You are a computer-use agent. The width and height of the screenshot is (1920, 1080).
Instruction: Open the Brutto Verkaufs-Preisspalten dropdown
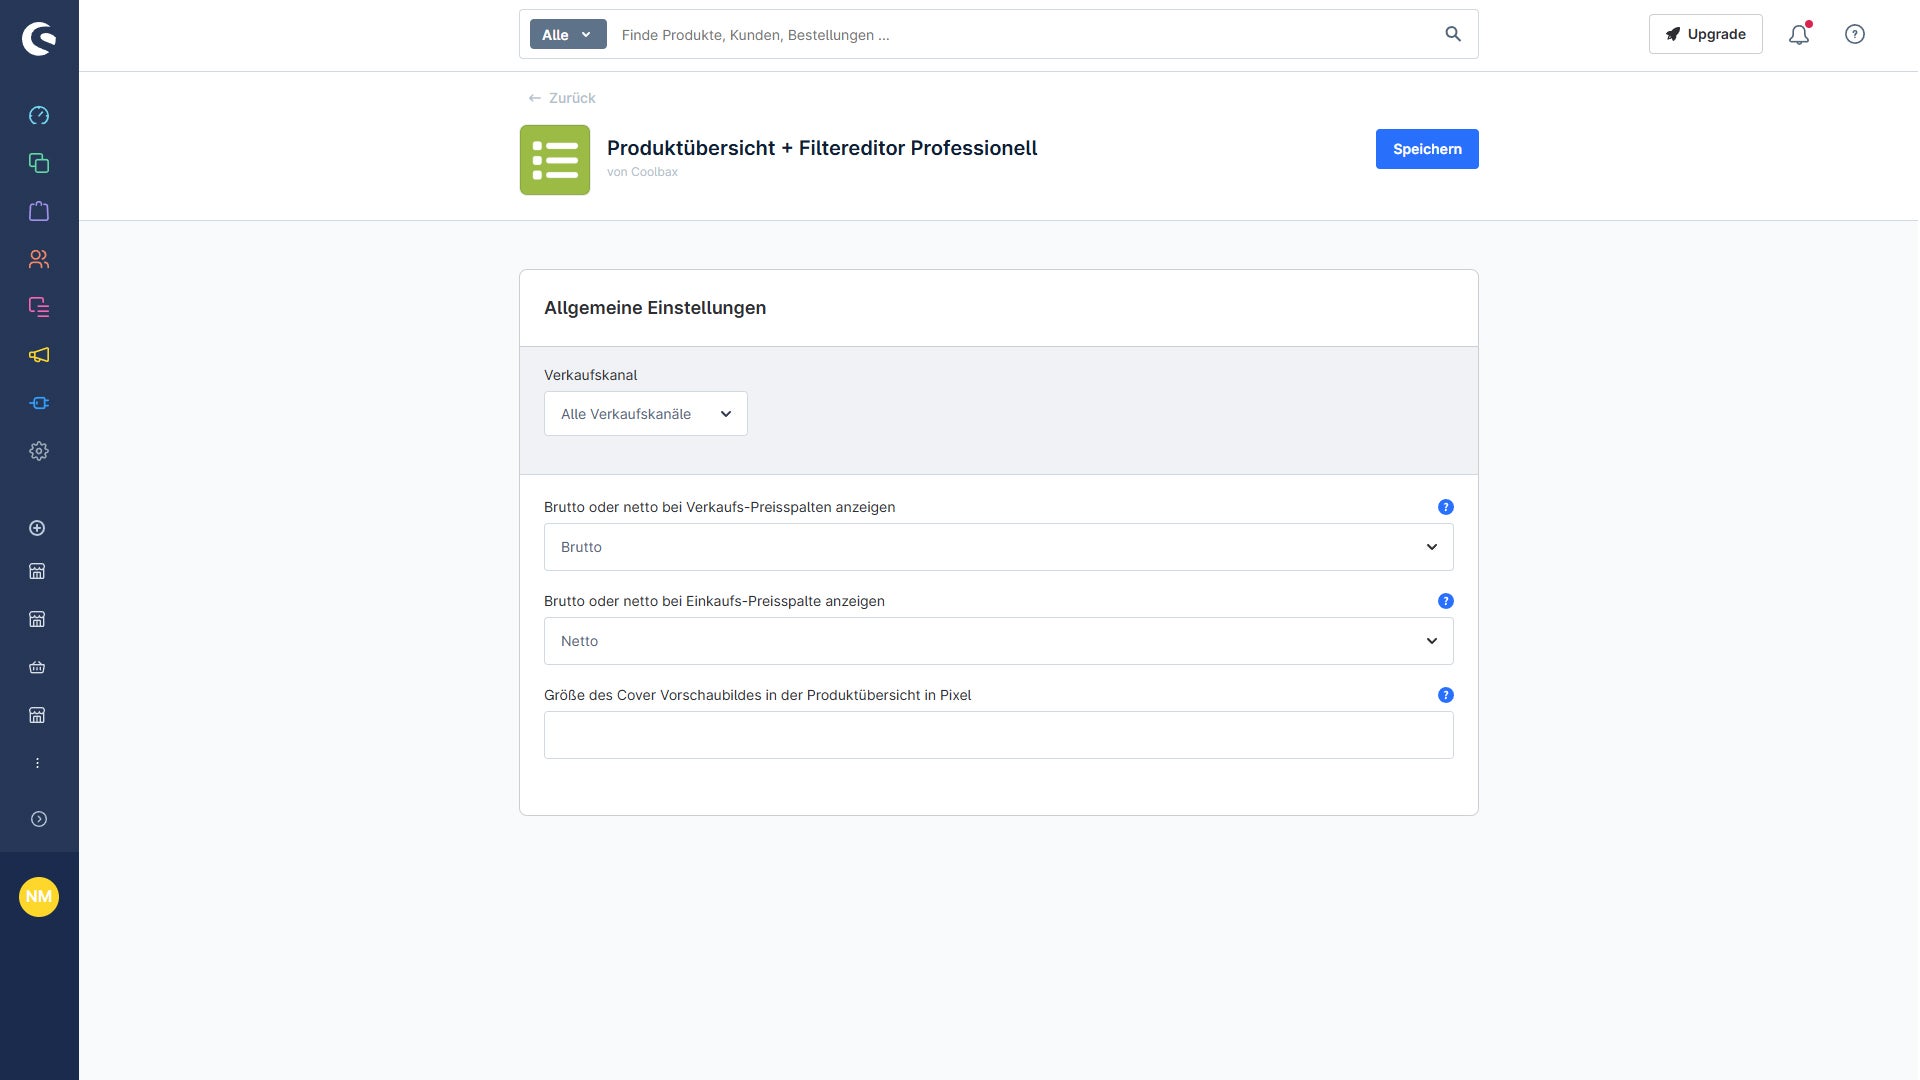[999, 547]
